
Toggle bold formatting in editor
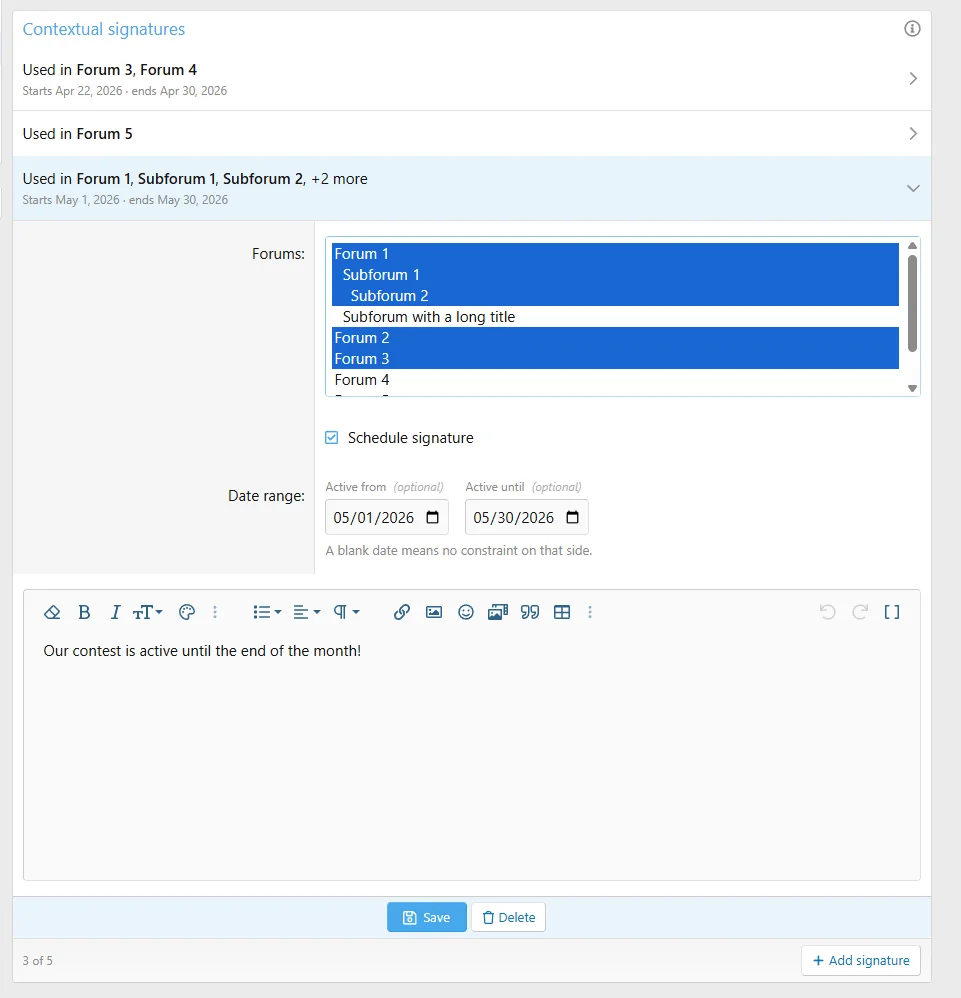tap(84, 612)
